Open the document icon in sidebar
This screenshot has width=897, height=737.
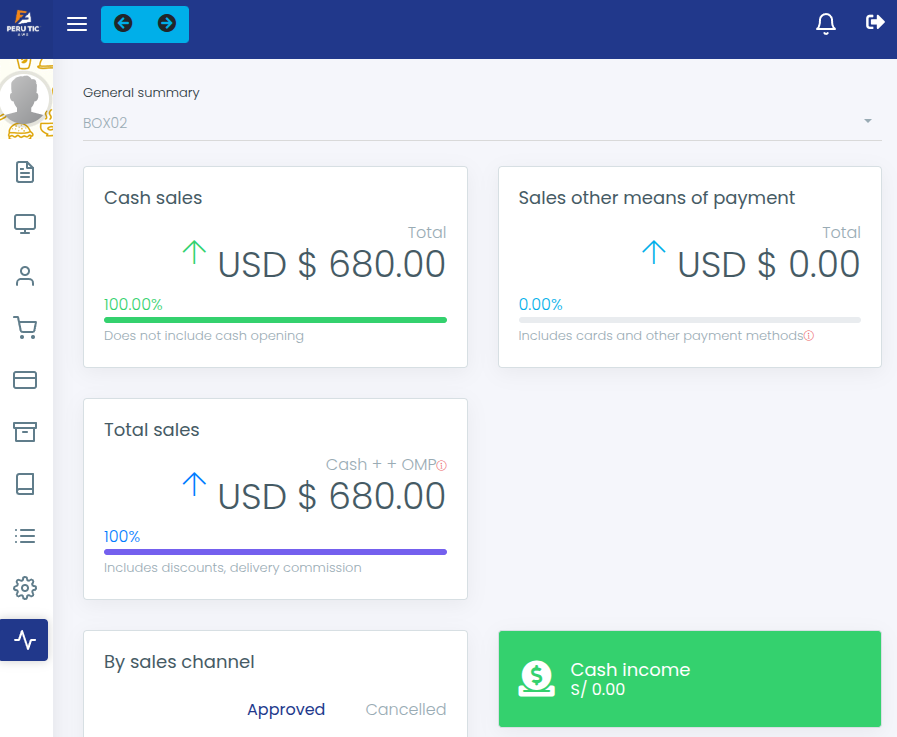tap(25, 172)
